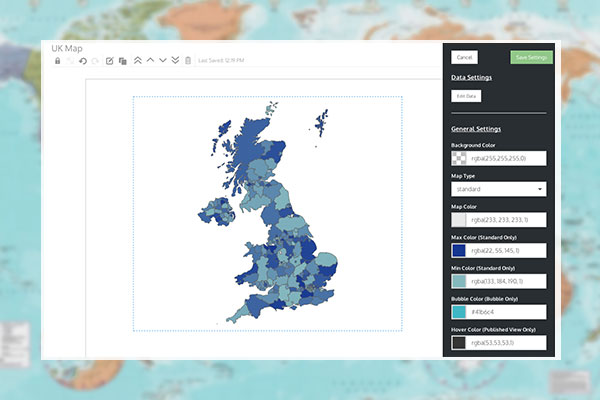Click the Background Color transparent swatch
This screenshot has height=400, width=600.
459,158
